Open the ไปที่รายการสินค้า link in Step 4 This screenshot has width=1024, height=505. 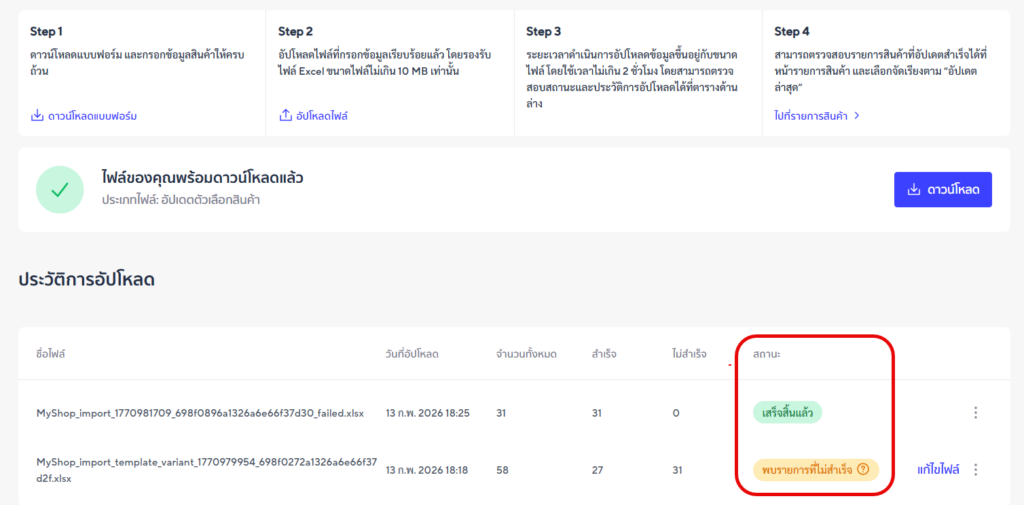(817, 116)
